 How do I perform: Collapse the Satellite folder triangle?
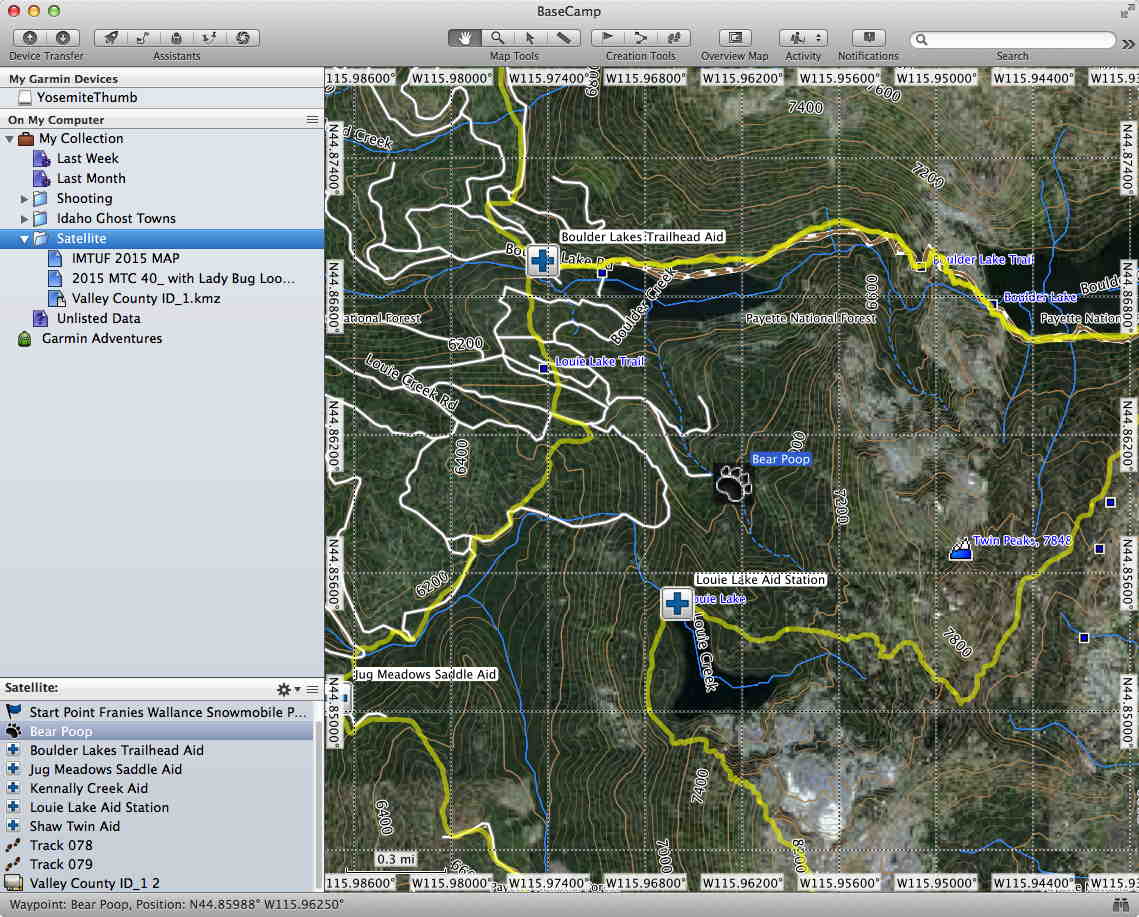click(x=24, y=238)
